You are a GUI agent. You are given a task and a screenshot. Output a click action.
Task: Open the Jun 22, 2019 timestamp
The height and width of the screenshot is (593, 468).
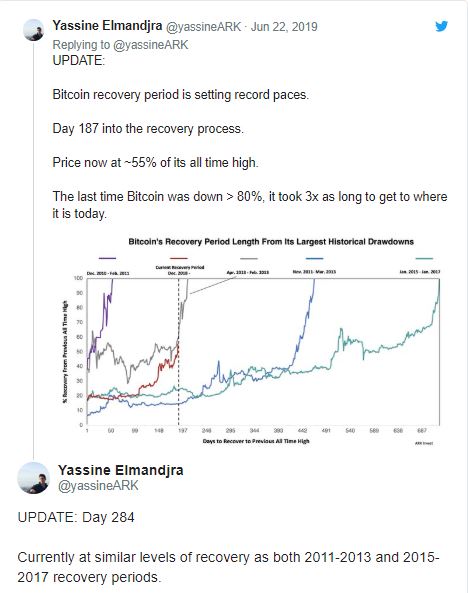tap(284, 26)
